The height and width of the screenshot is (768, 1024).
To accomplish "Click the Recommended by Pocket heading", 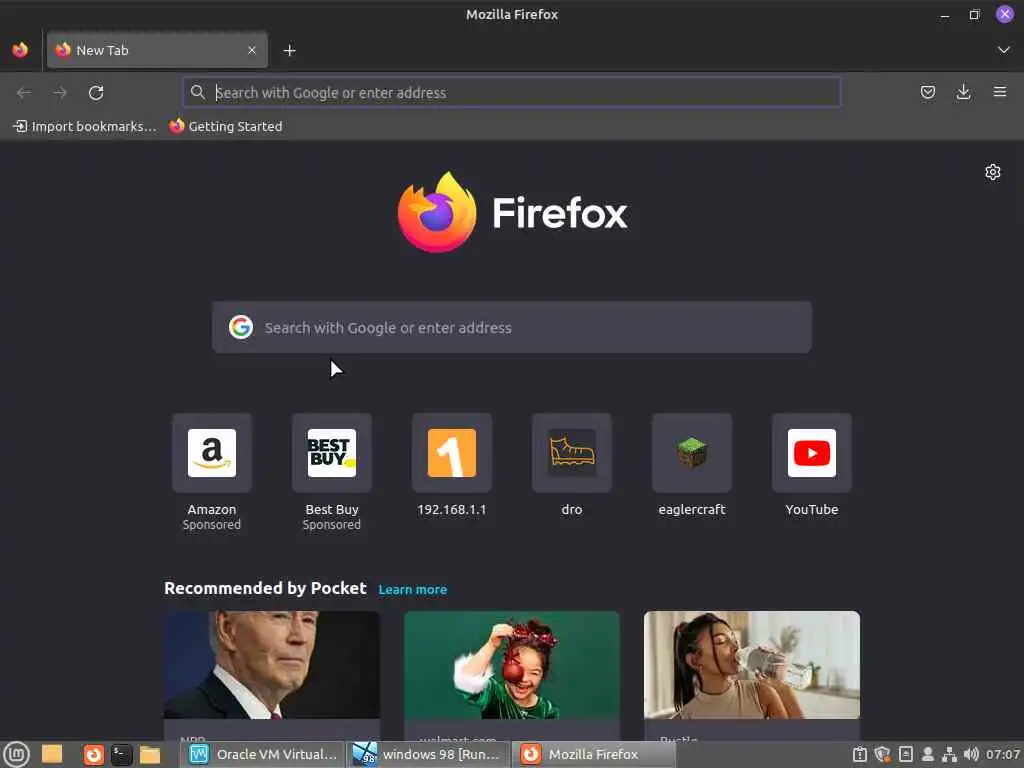I will pos(265,588).
